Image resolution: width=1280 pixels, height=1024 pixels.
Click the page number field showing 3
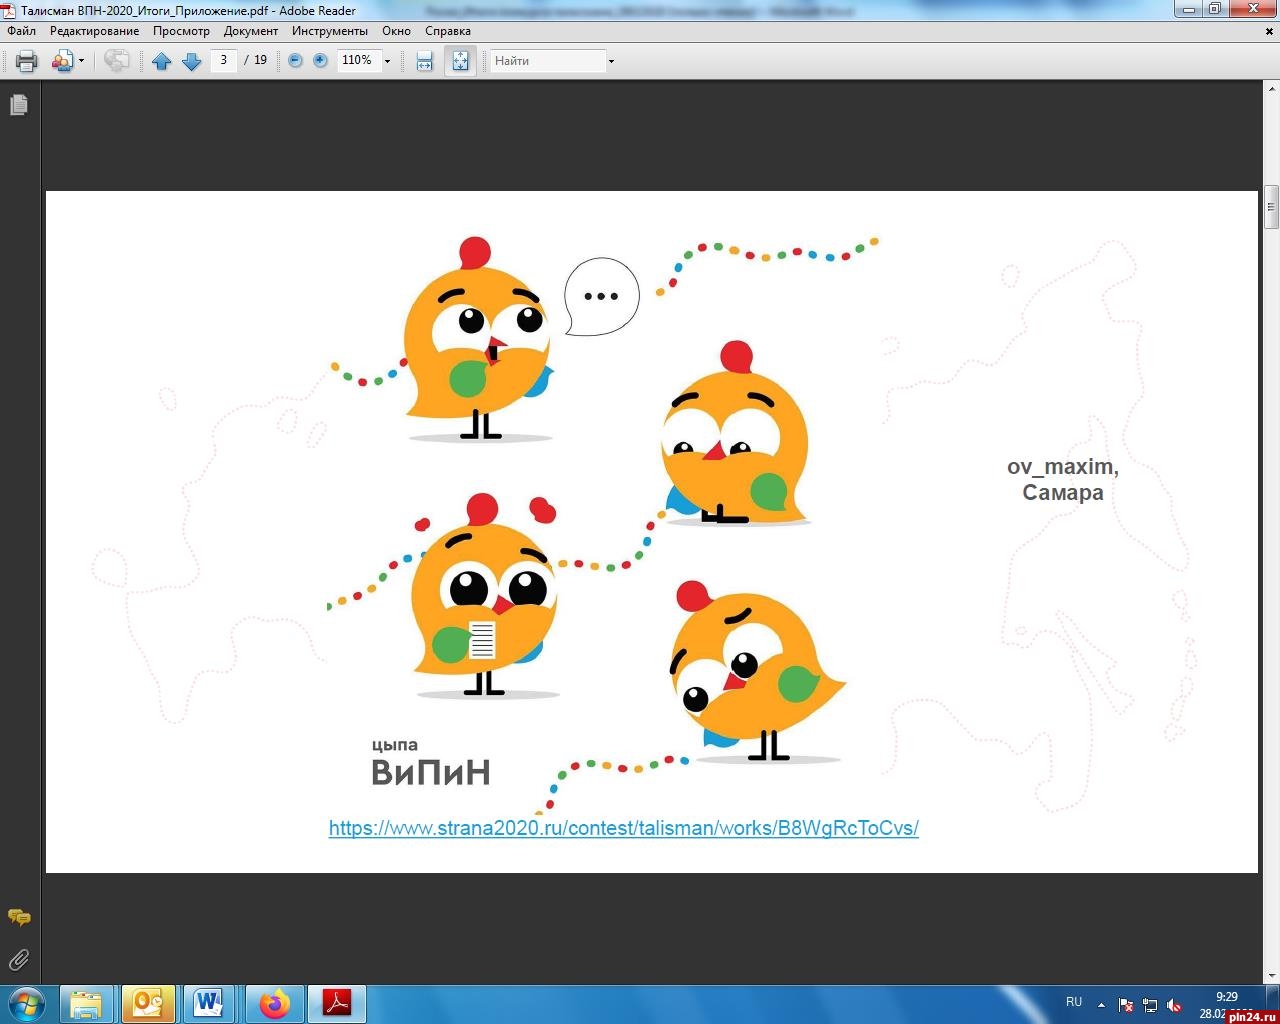[223, 60]
